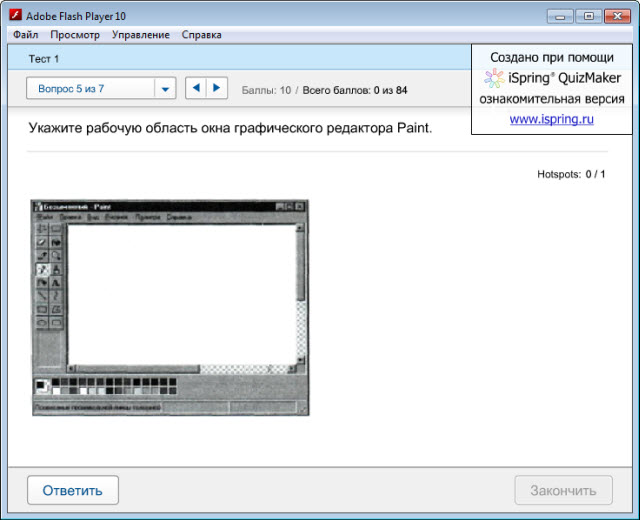The height and width of the screenshot is (520, 640).
Task: Click the airbrush tool in Paint image
Action: point(42,270)
